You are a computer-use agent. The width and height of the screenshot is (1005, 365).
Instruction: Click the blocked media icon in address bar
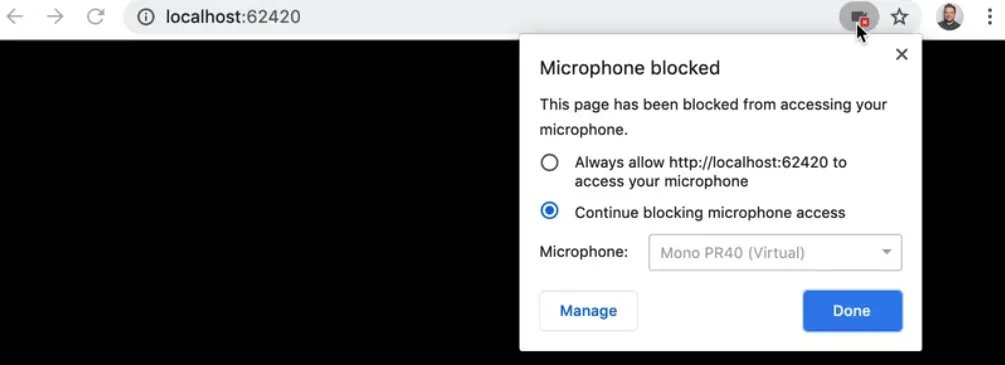point(860,17)
